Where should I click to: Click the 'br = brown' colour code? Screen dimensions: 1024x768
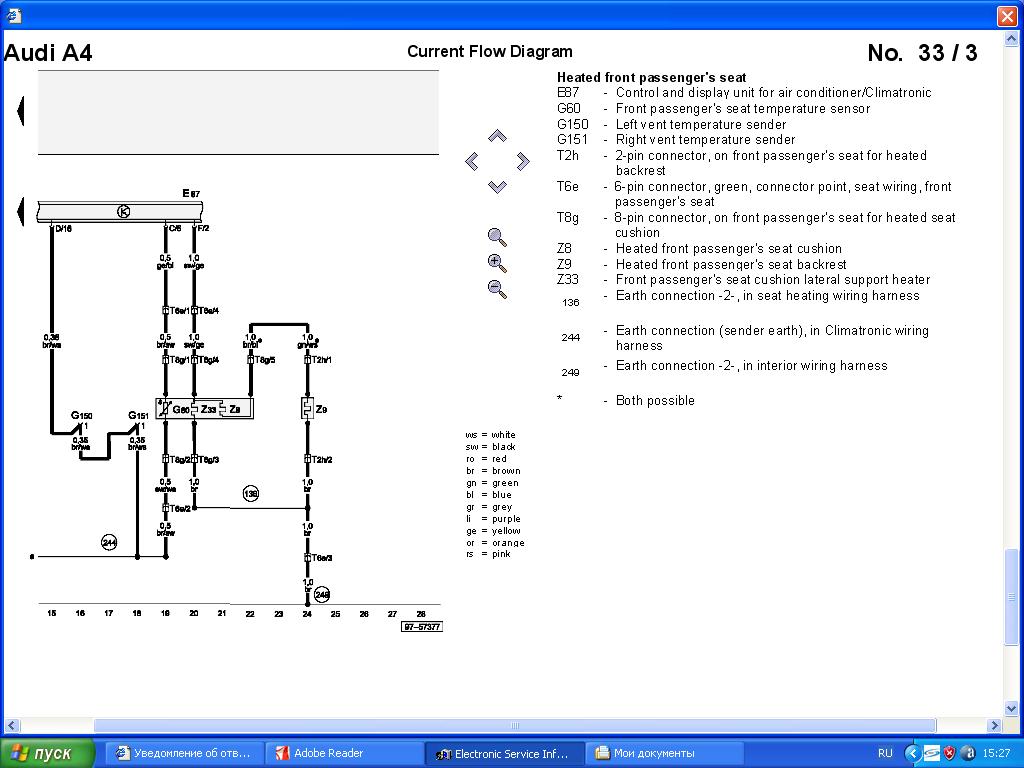tap(493, 471)
